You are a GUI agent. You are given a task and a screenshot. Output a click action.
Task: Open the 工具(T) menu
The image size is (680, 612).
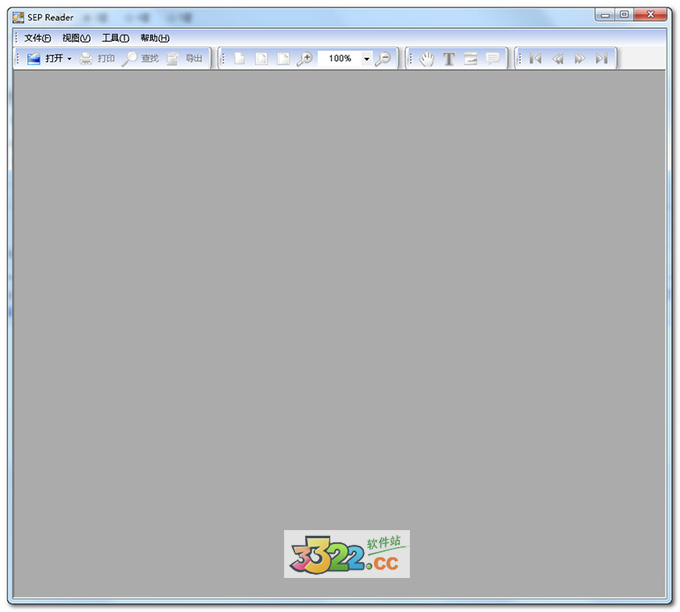[x=115, y=38]
